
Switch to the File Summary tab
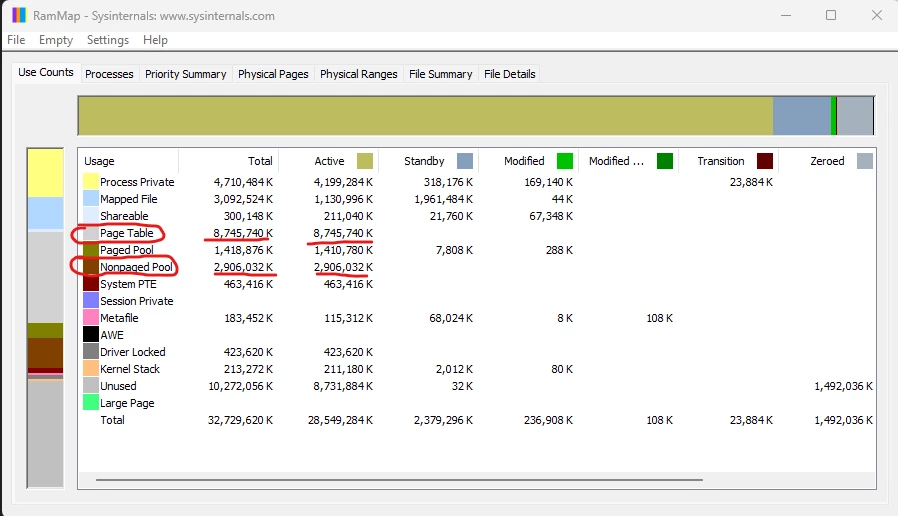pyautogui.click(x=440, y=74)
